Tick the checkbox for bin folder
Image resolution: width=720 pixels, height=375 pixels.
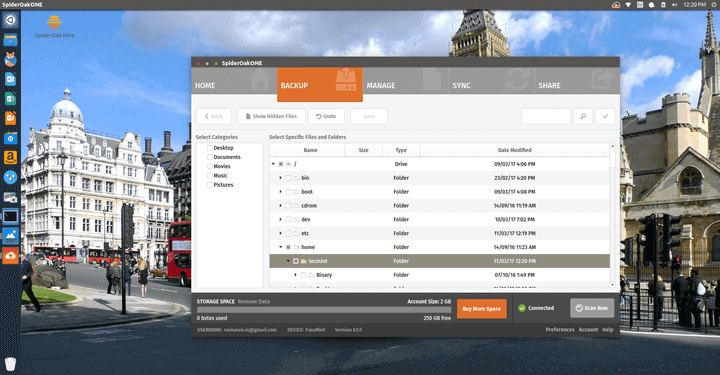[288, 178]
